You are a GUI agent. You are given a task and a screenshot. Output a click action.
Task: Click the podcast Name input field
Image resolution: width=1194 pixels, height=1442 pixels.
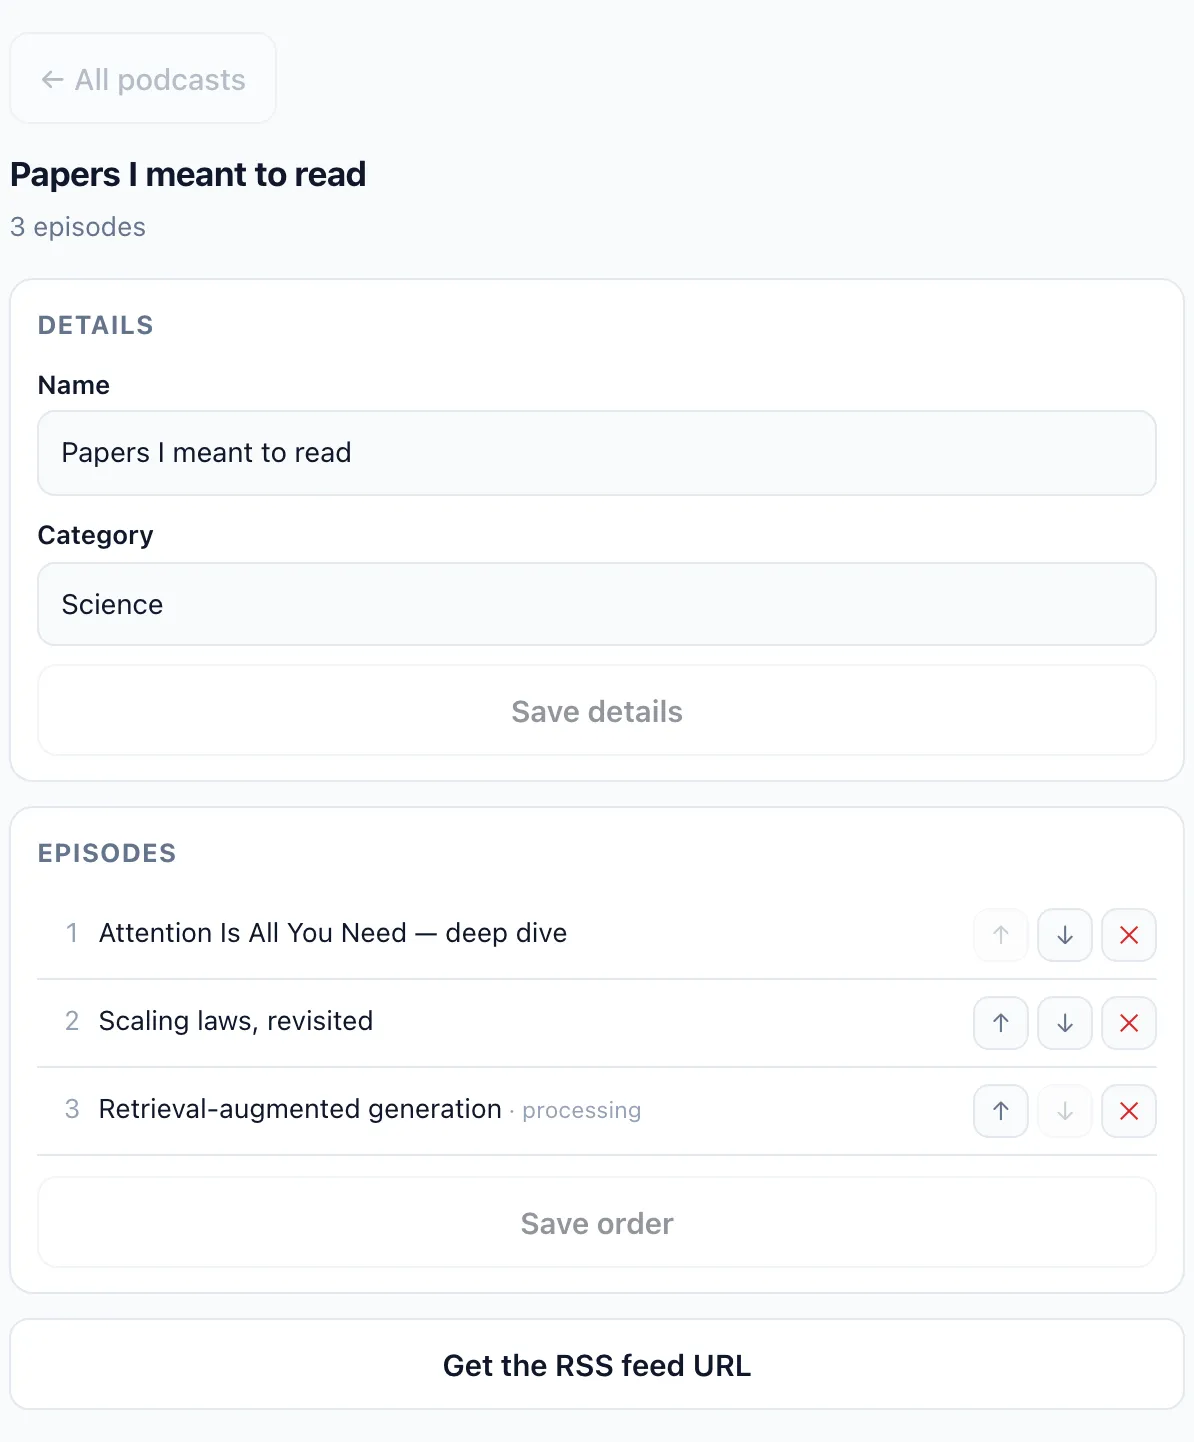point(597,453)
